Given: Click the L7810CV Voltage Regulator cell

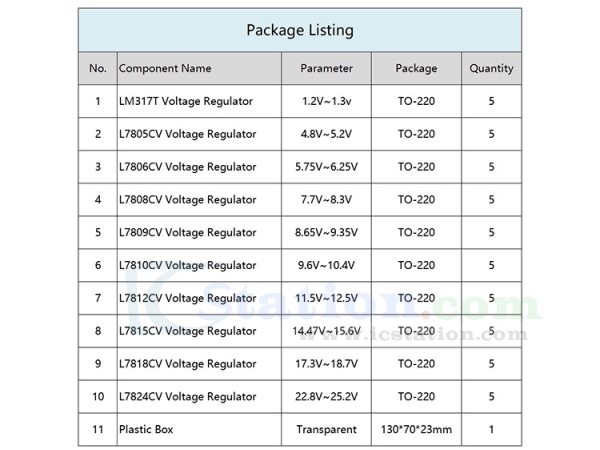Looking at the screenshot, I should (x=188, y=266).
